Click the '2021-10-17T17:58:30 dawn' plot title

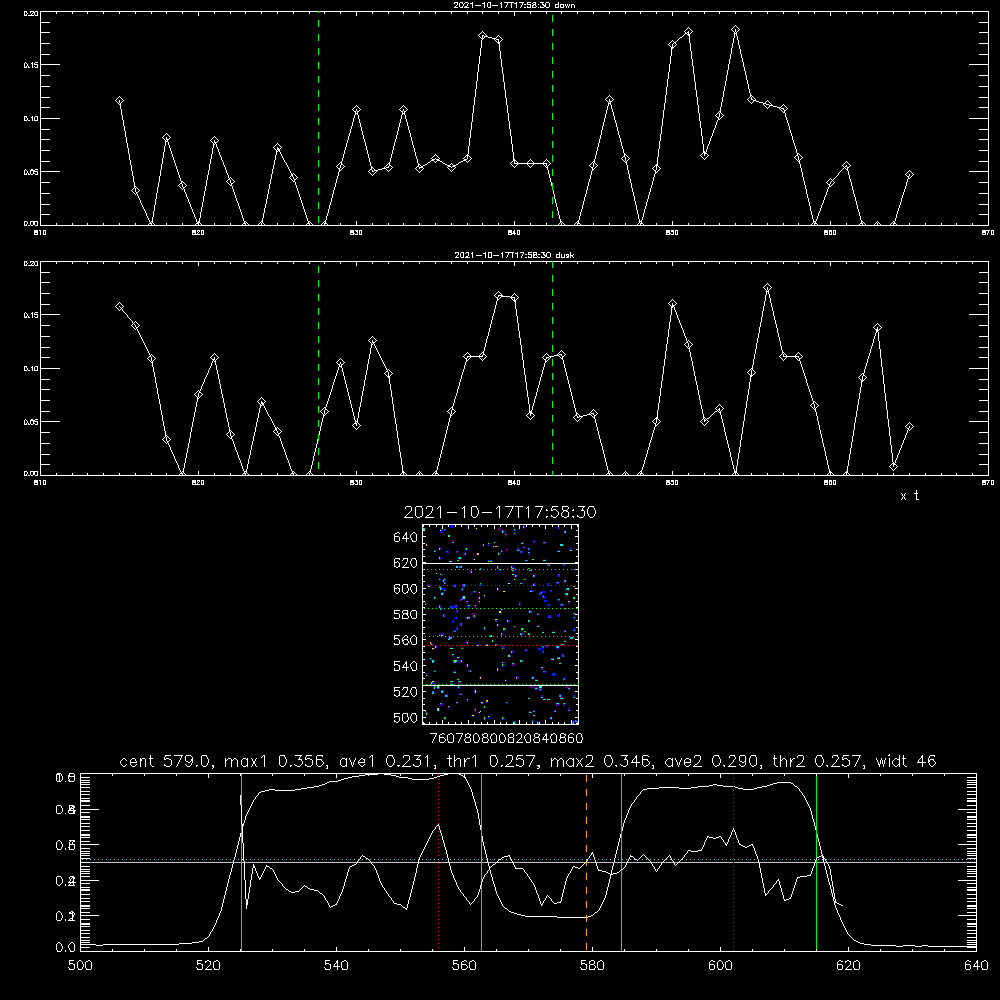514,5
